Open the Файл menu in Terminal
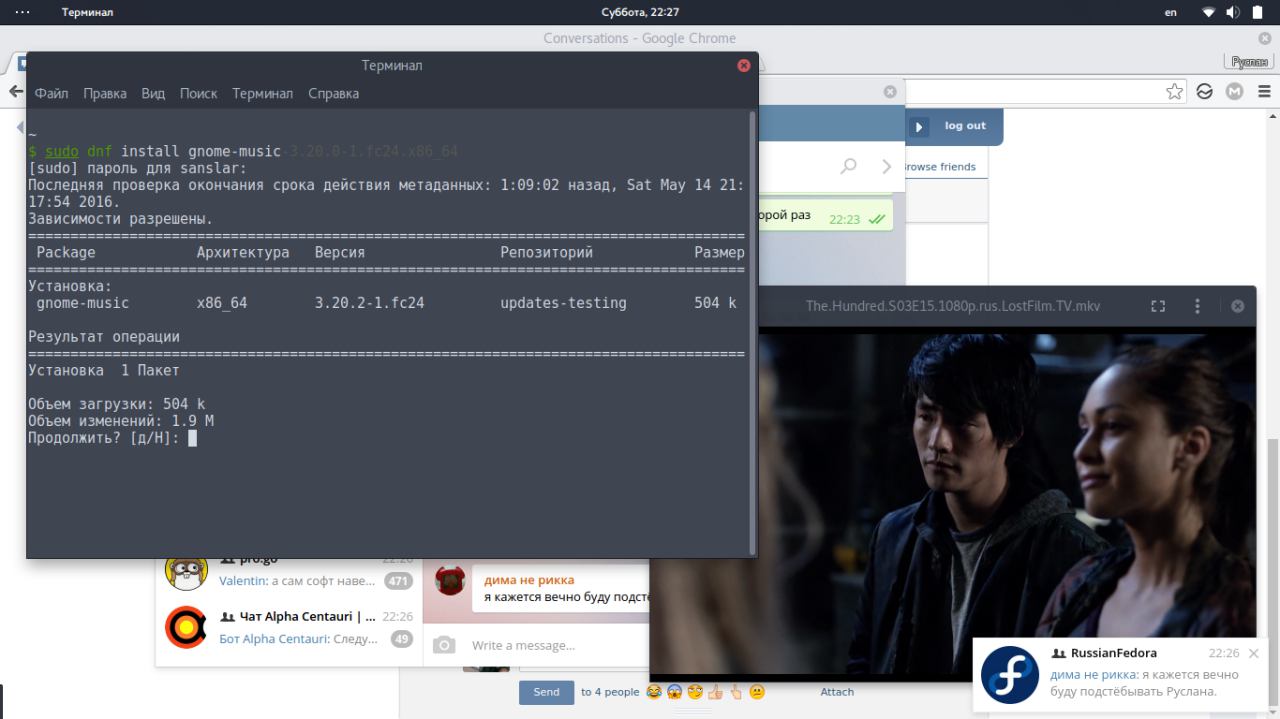 [x=51, y=93]
